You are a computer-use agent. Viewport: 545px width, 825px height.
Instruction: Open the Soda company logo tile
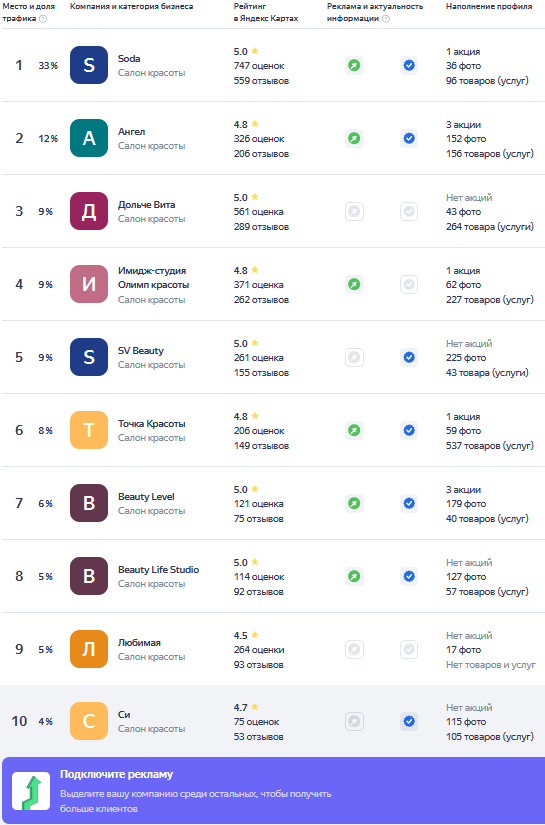tap(89, 65)
